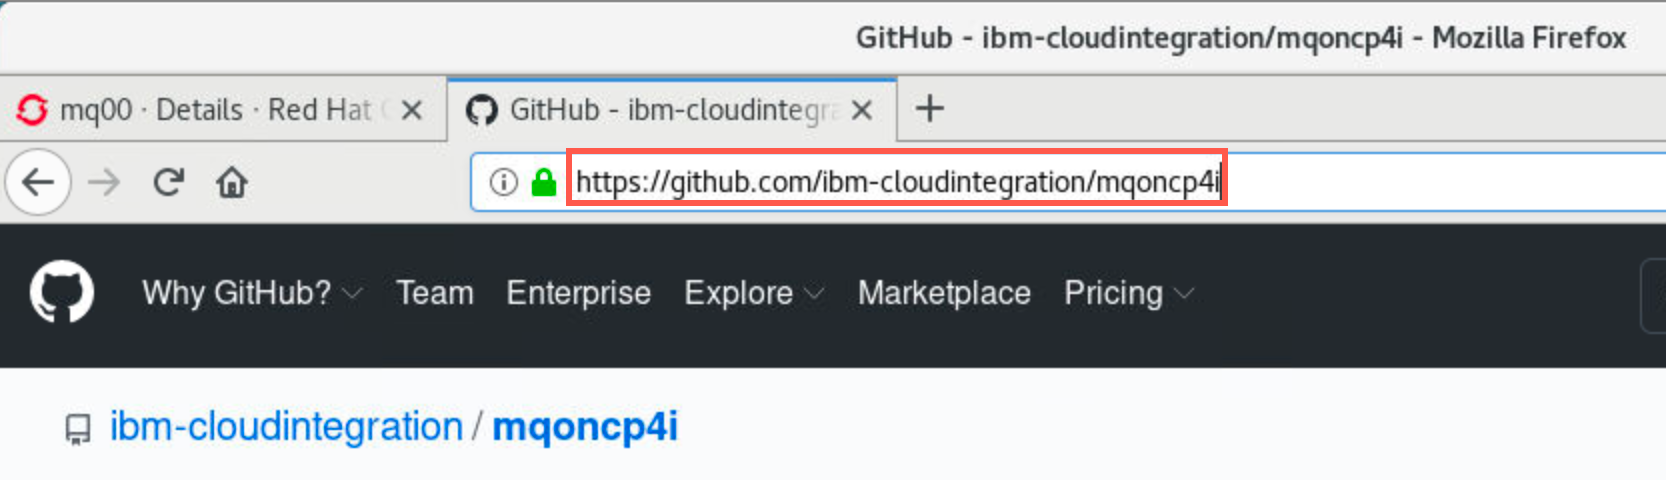Close the GitHub ibm-cloudintegration tab

tap(861, 110)
